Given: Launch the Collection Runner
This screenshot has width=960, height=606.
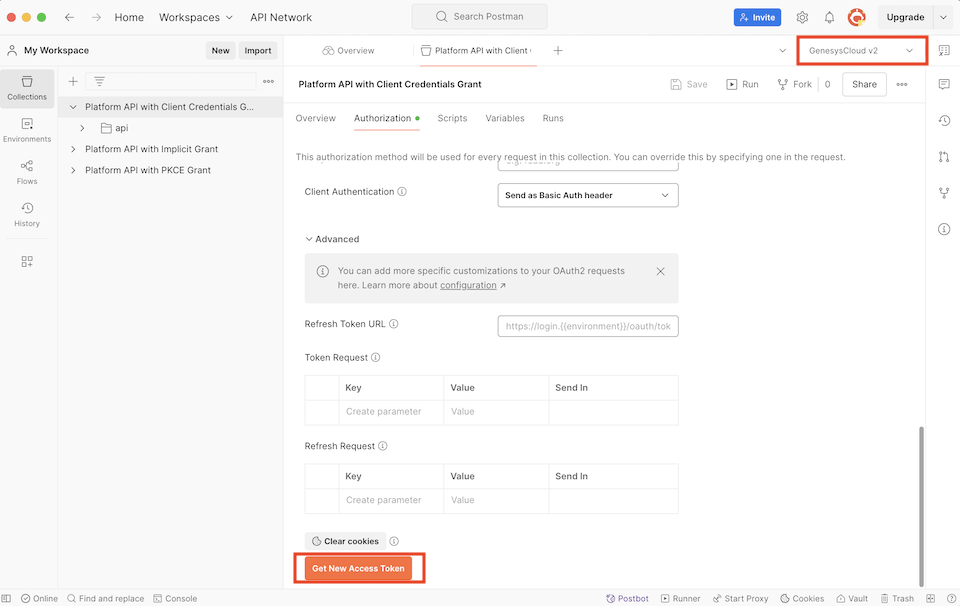Looking at the screenshot, I should [680, 598].
